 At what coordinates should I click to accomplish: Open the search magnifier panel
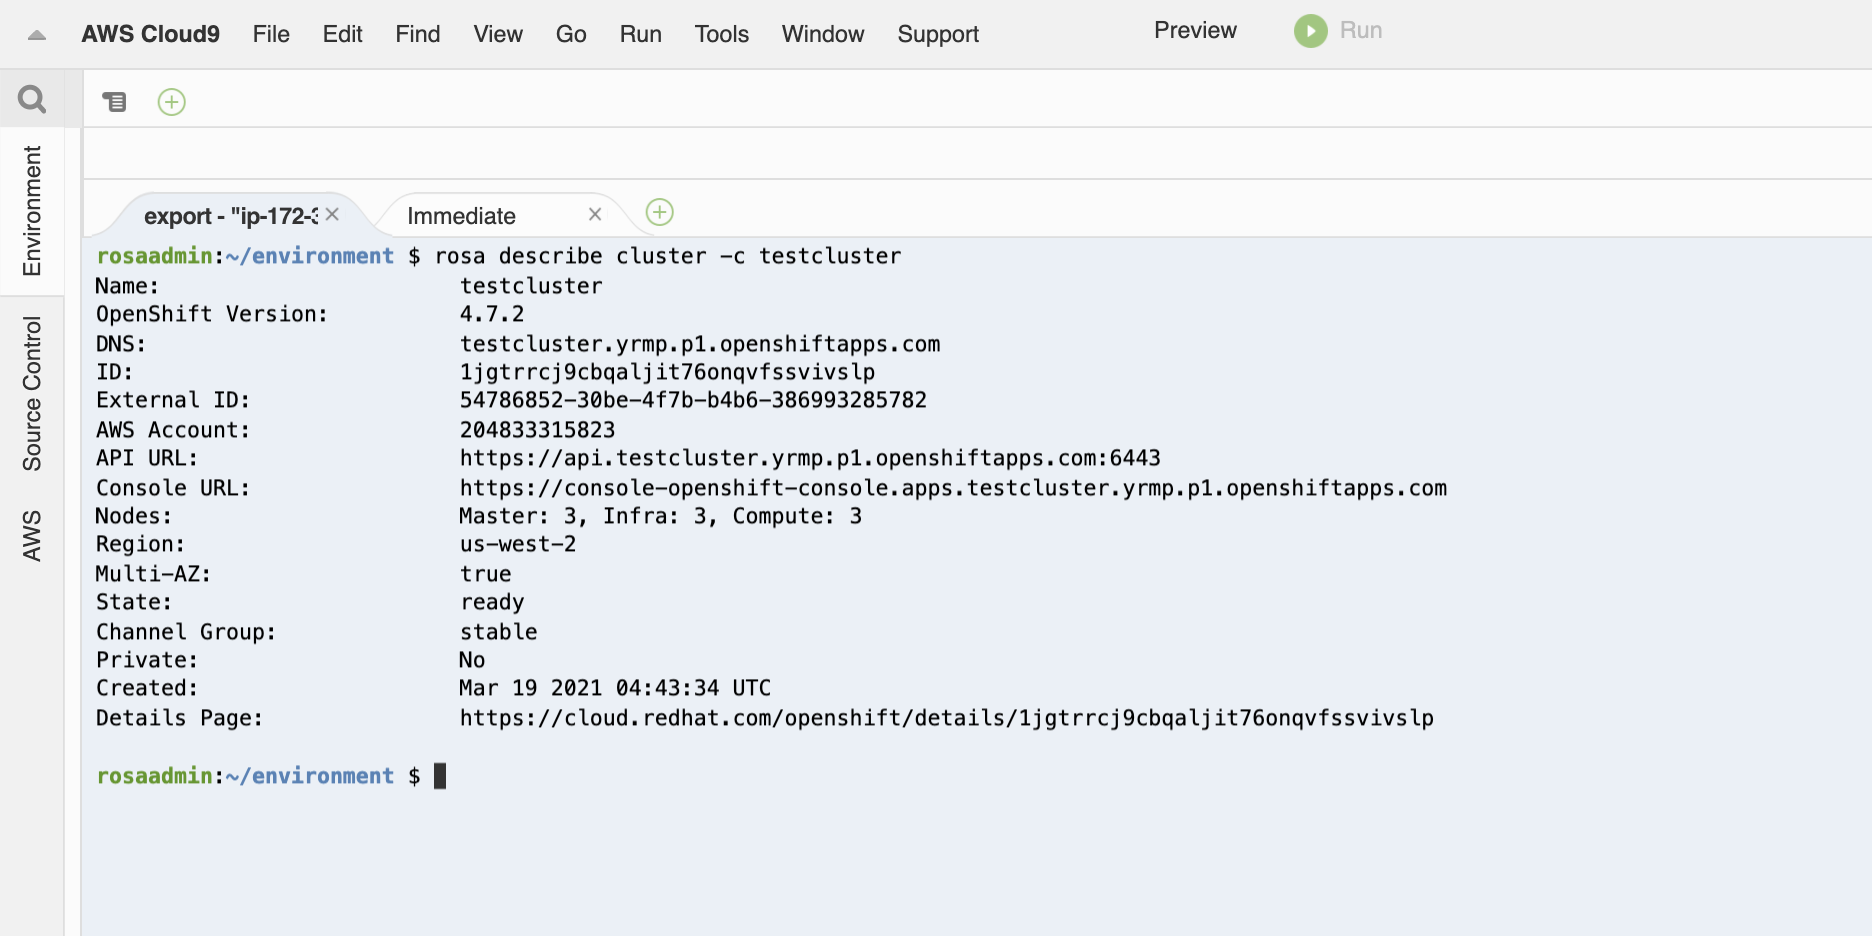[x=32, y=99]
